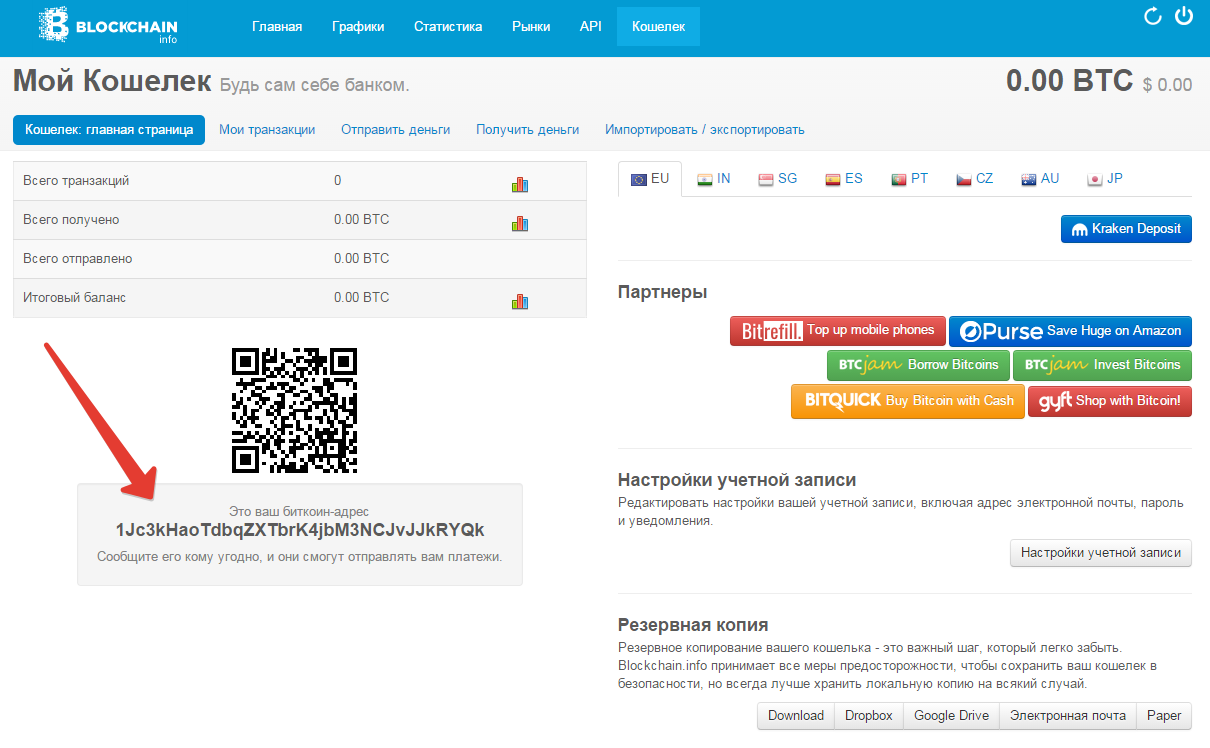Click the Всего получено row label

click(x=71, y=220)
